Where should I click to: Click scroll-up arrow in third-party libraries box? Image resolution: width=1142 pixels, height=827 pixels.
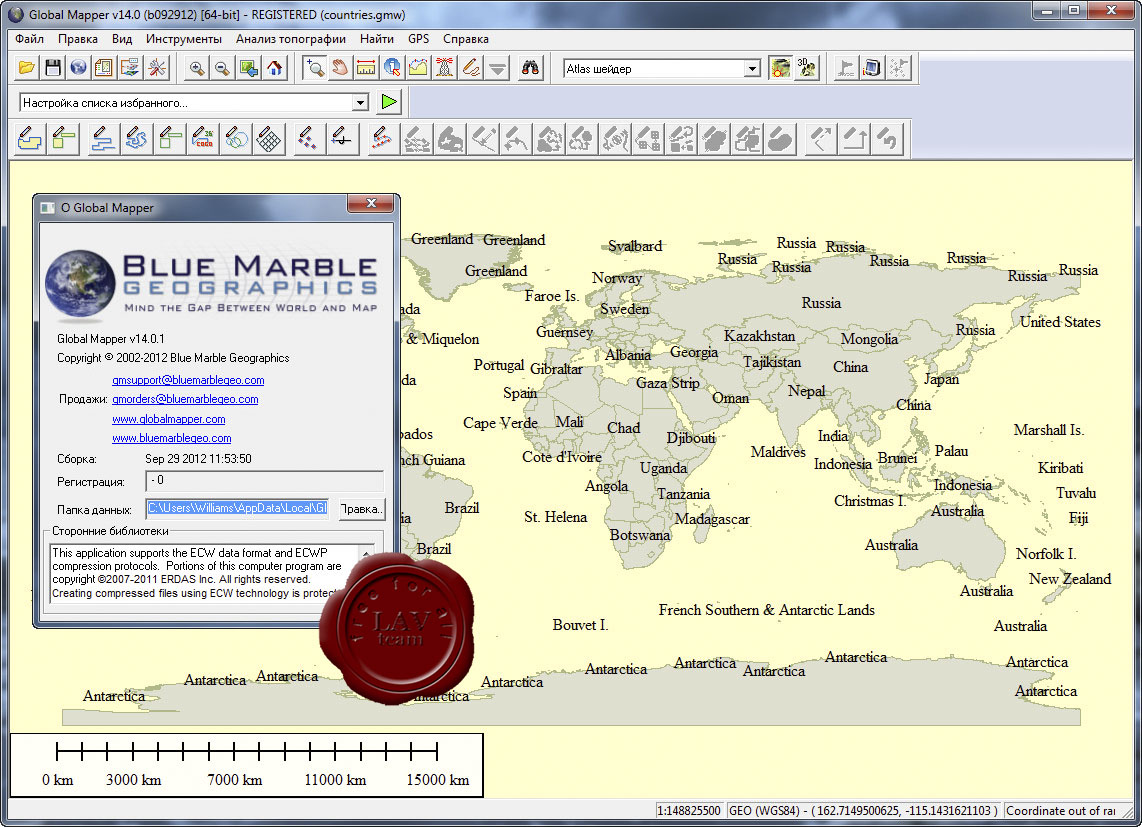366,552
